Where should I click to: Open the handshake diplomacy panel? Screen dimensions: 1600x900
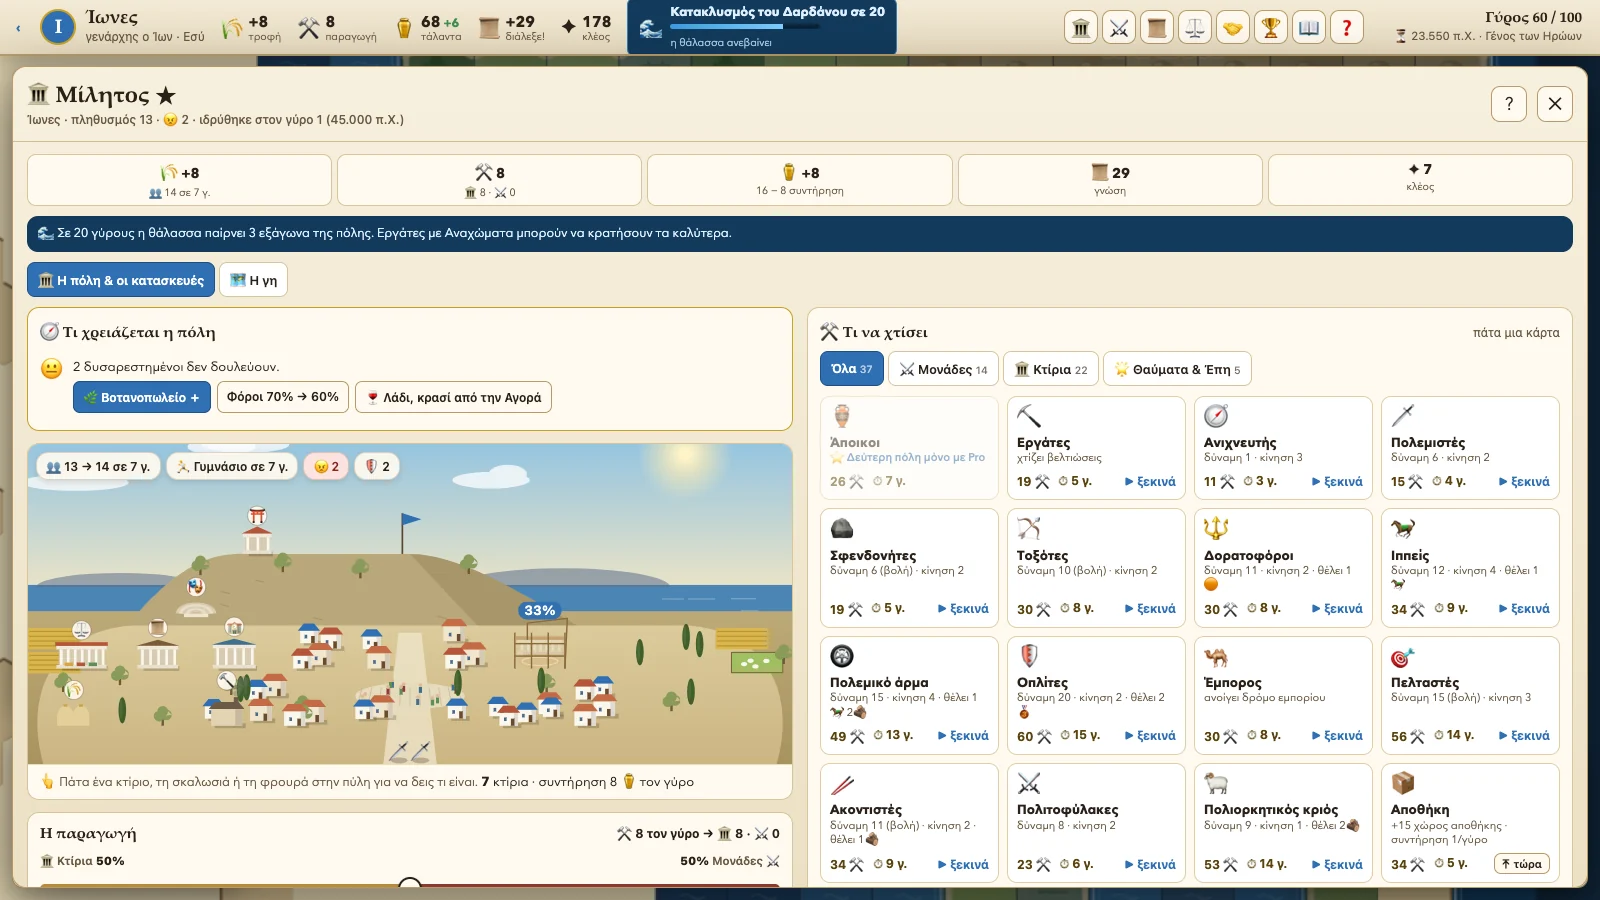point(1233,28)
